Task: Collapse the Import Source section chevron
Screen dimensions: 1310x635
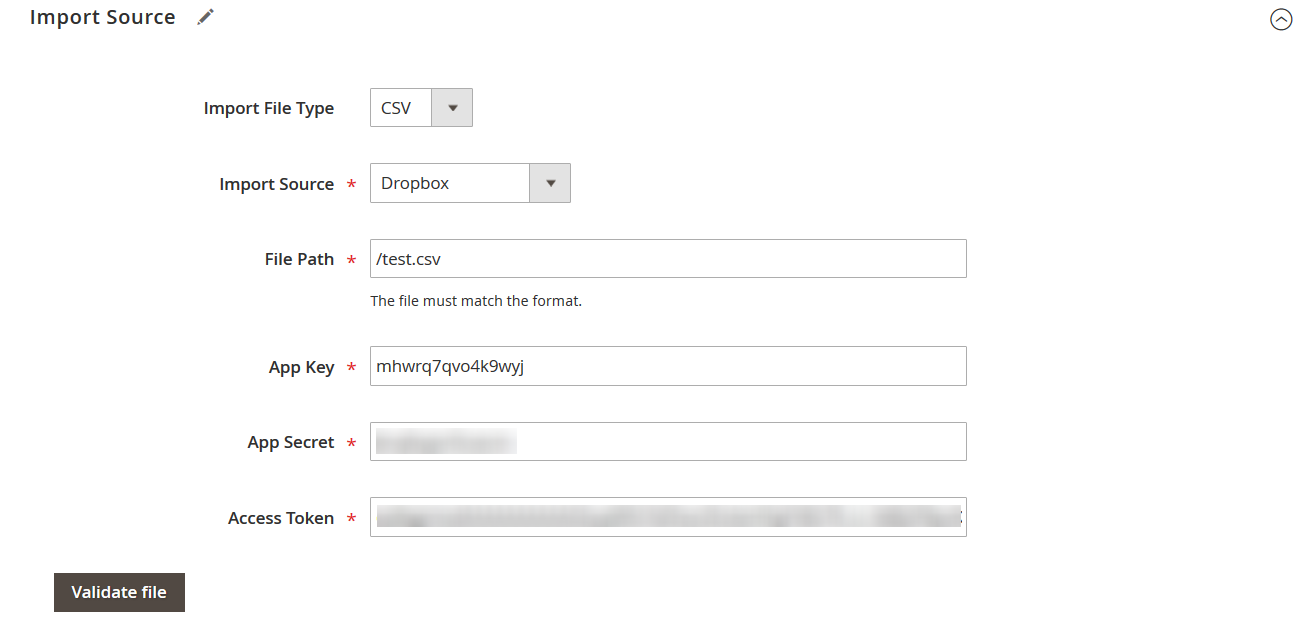Action: [1281, 19]
